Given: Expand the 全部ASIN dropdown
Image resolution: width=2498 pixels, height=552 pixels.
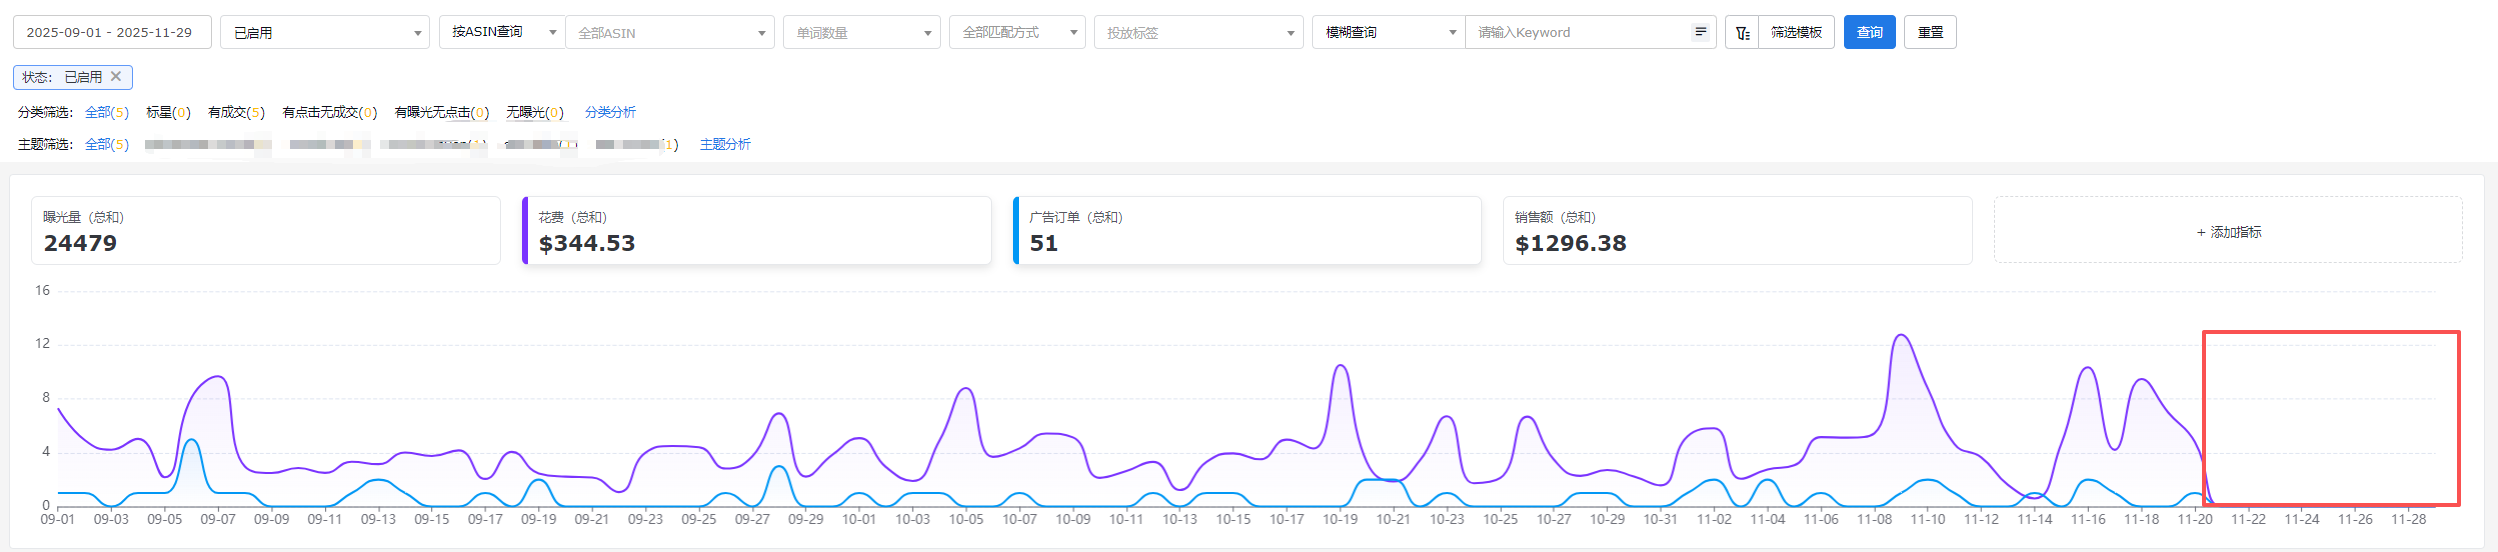Looking at the screenshot, I should pyautogui.click(x=669, y=33).
